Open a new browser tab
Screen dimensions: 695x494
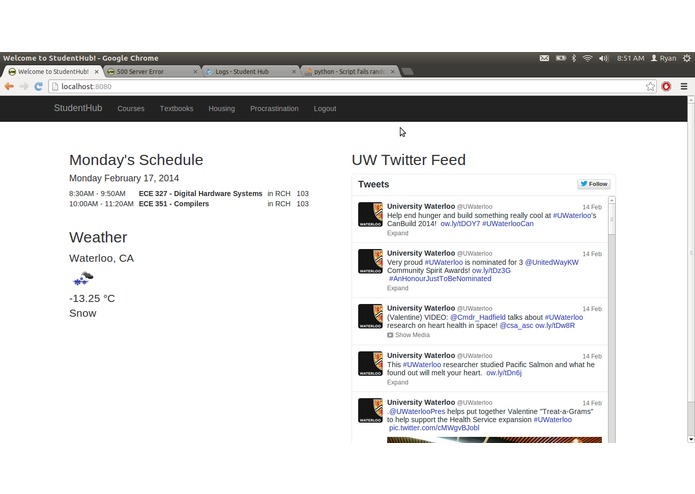[407, 71]
